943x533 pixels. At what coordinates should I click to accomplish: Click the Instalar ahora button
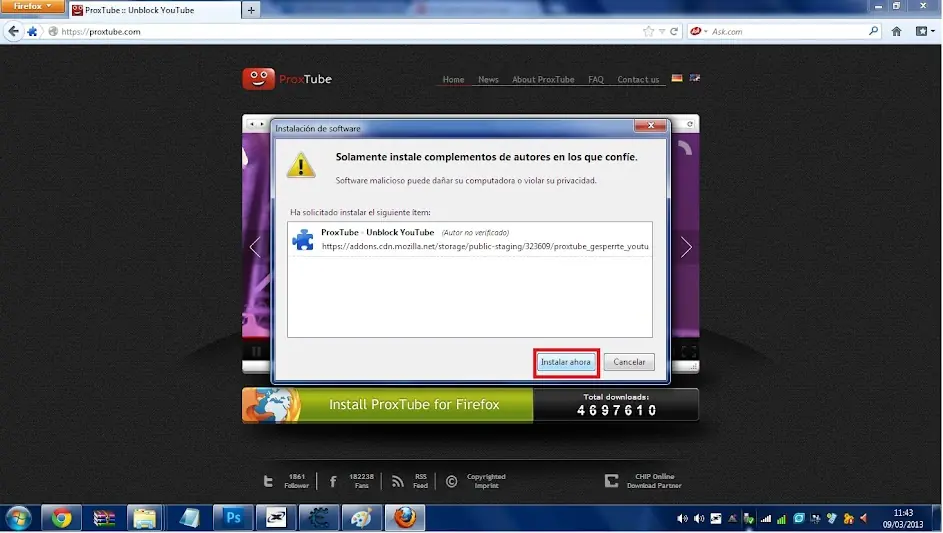[x=565, y=362]
